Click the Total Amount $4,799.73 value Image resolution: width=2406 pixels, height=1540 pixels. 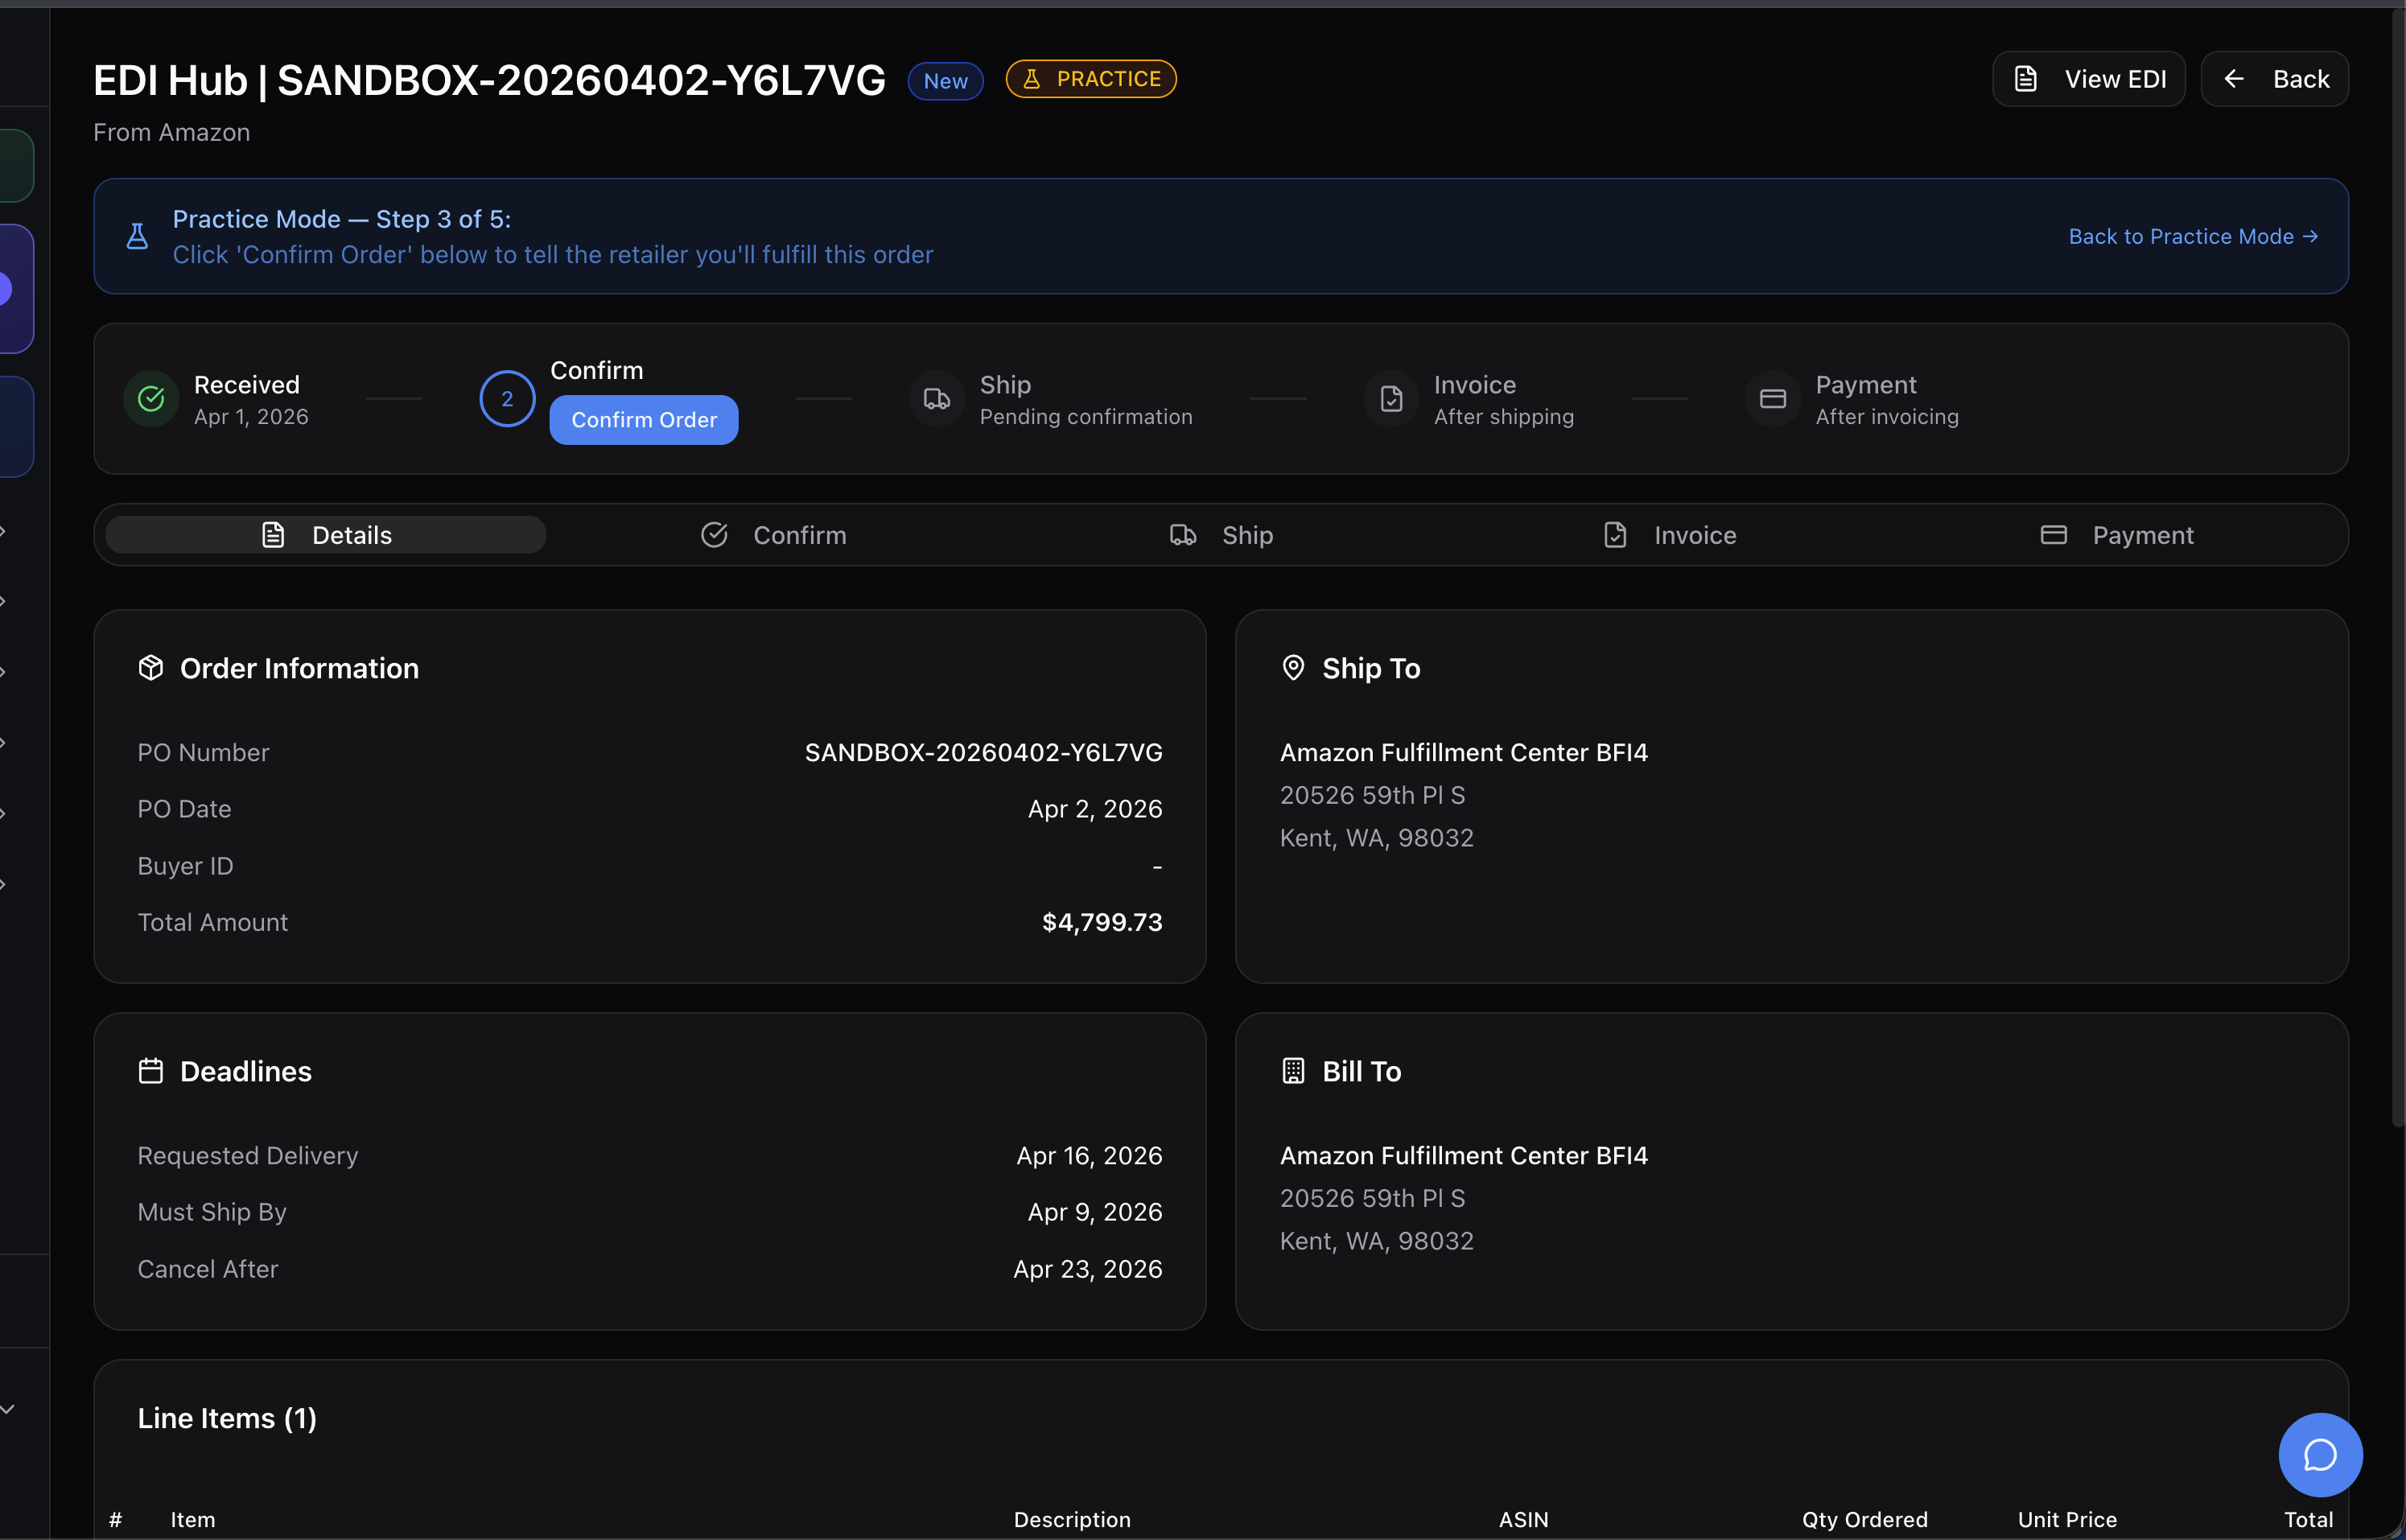[x=1102, y=922]
